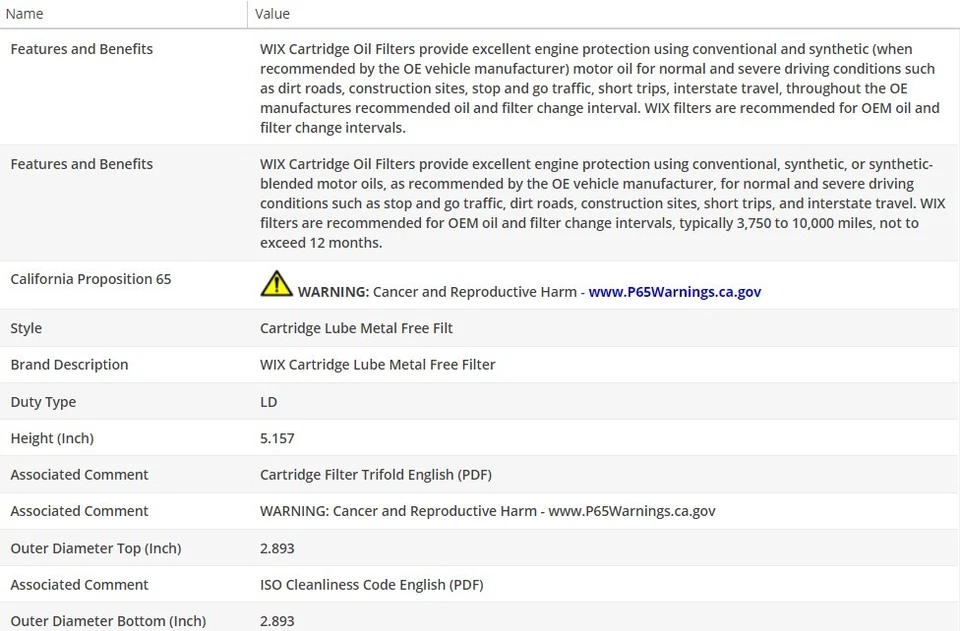Select the 2.893 value for Outer Diameter Bottom
This screenshot has height=631, width=960.
[x=277, y=621]
